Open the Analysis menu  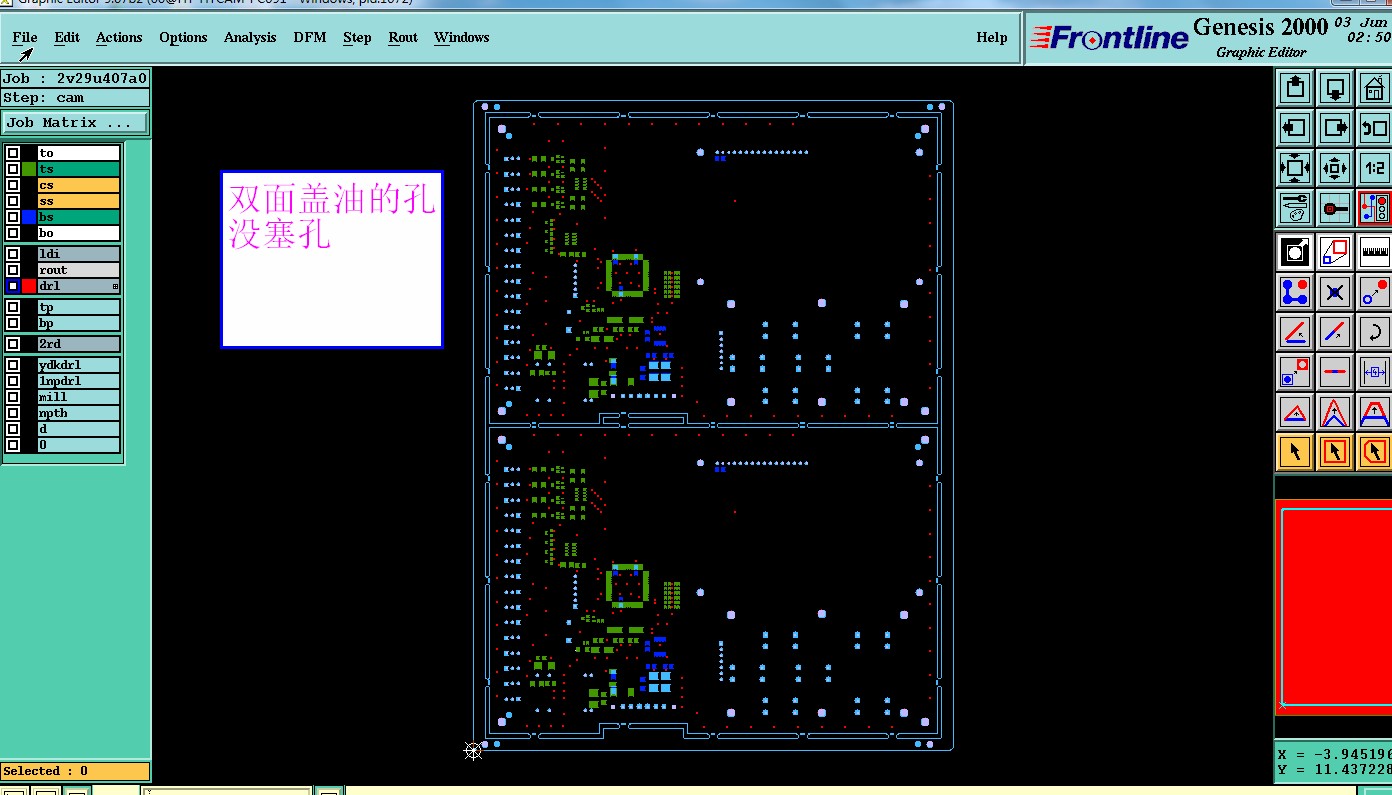pyautogui.click(x=250, y=37)
